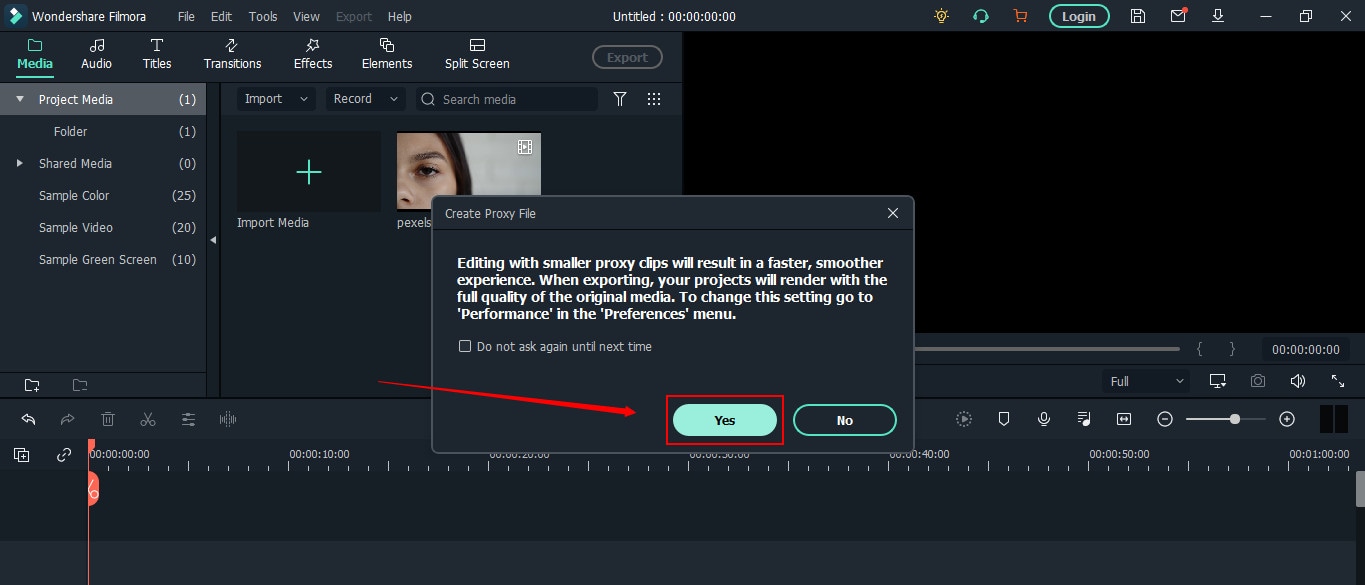Viewport: 1365px width, 585px height.
Task: Close the Create Proxy File dialog
Action: pos(893,213)
